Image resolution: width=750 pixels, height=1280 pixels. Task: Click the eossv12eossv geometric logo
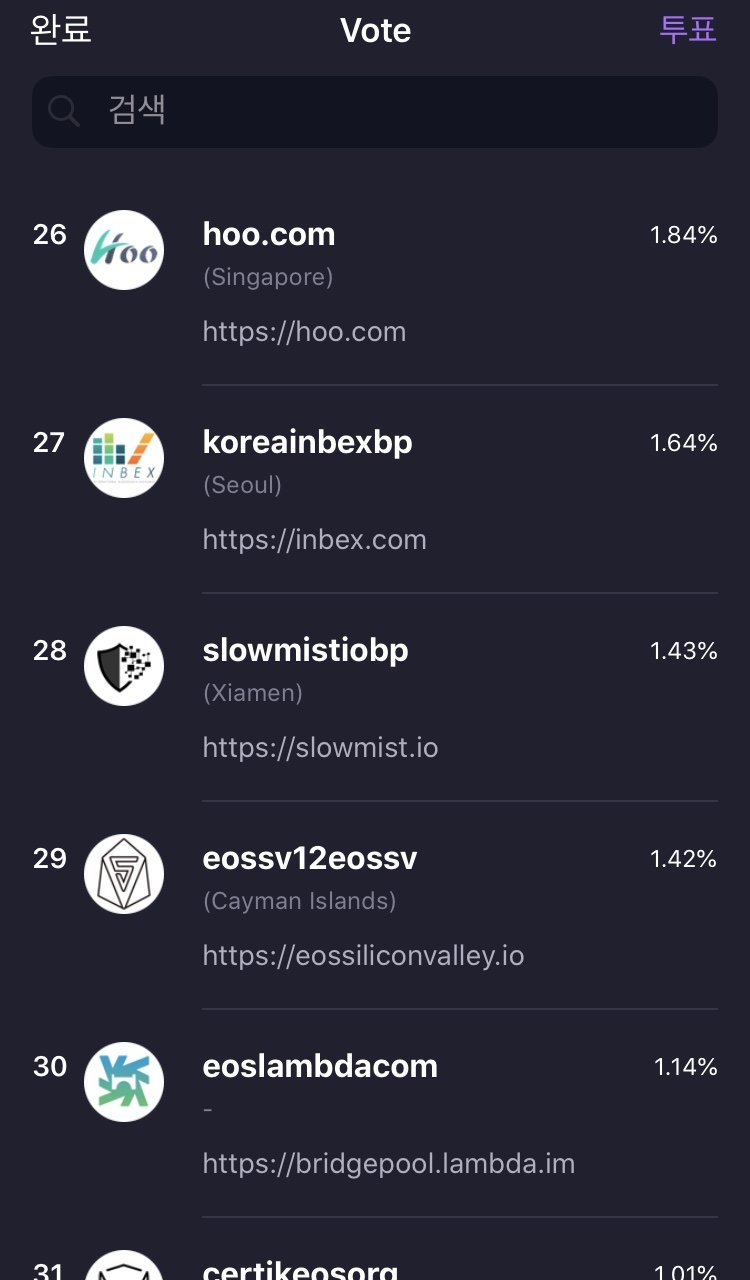click(x=124, y=874)
